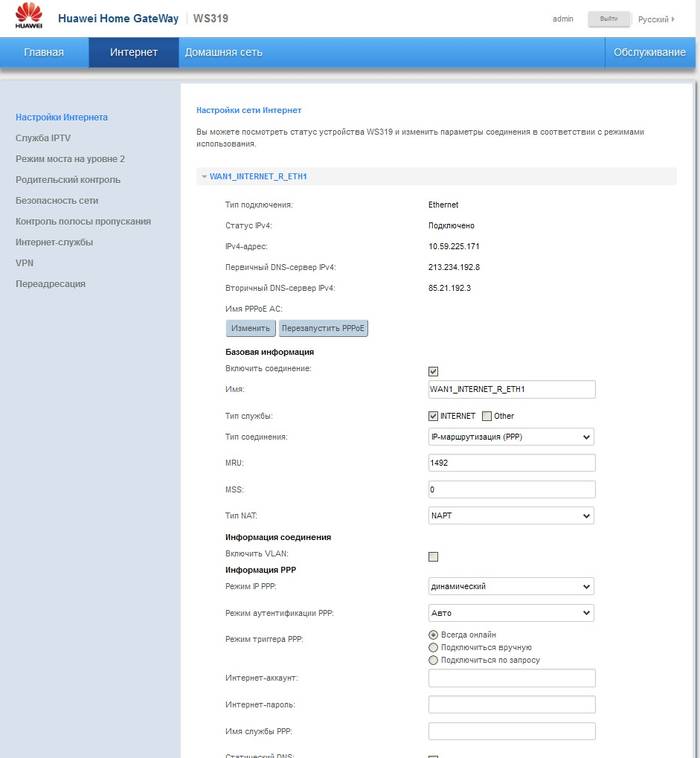The width and height of the screenshot is (700, 758).
Task: Select Подключиться вручную radio option
Action: tap(433, 647)
